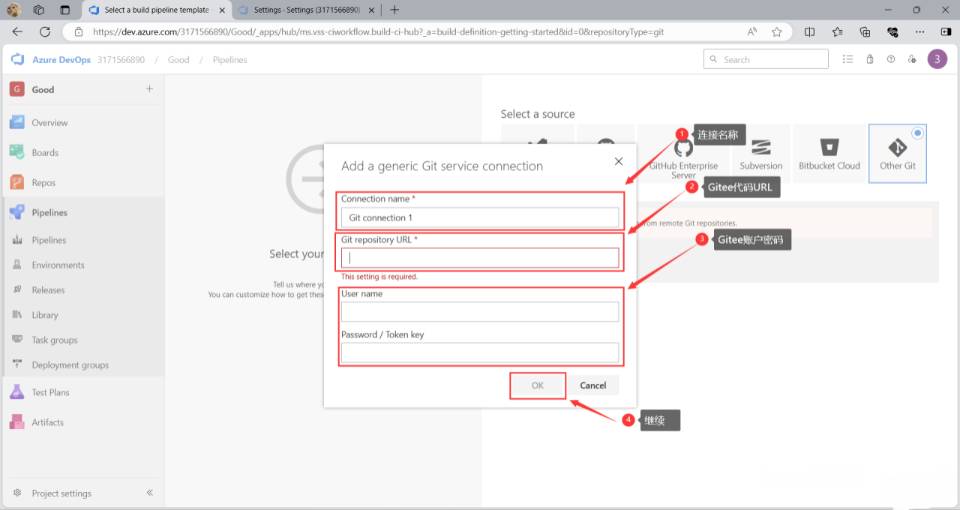Viewport: 960px width, 510px height.
Task: Open the browser tab actions menu icon
Action: [65, 10]
